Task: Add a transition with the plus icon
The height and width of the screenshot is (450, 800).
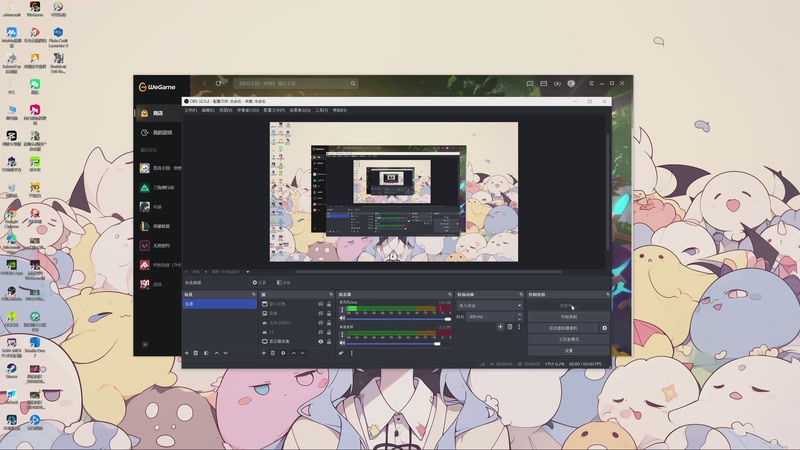Action: [500, 327]
